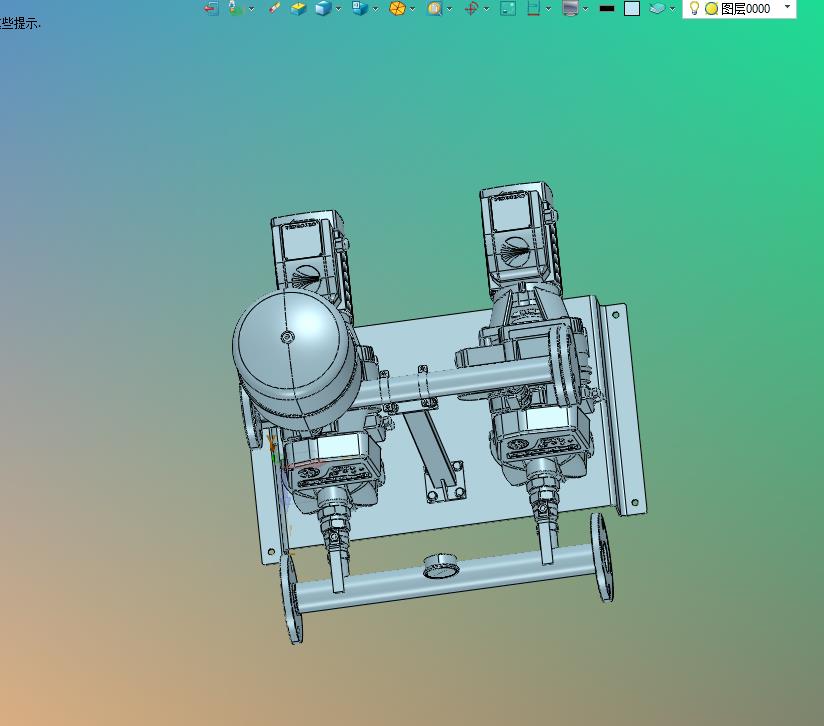Click the yellow-topped box icon
This screenshot has width=824, height=726.
(298, 8)
